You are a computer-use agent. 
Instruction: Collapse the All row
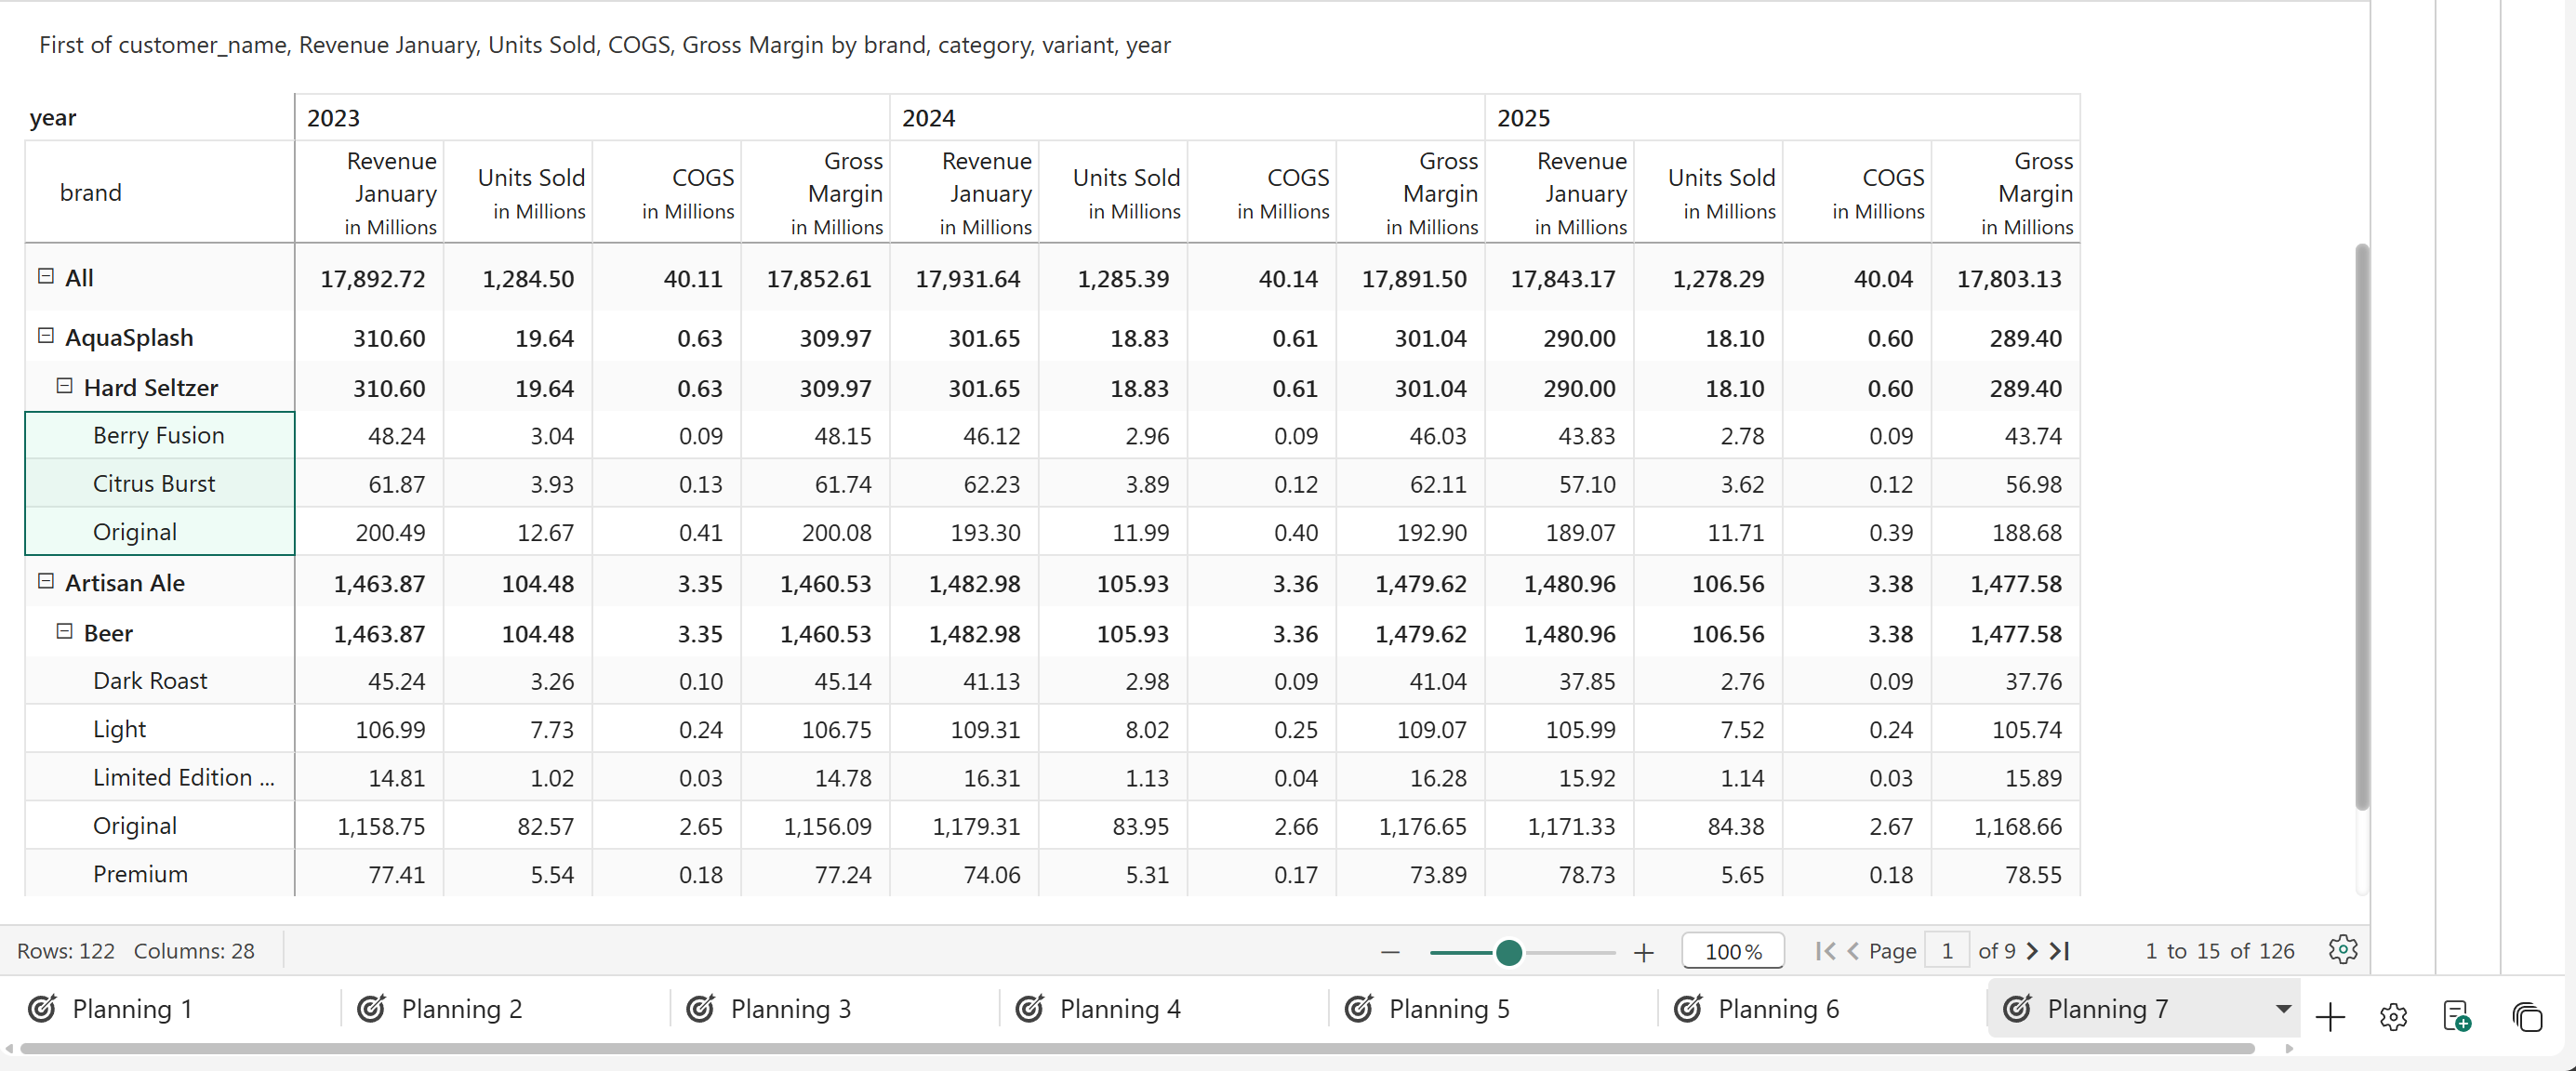tap(46, 276)
